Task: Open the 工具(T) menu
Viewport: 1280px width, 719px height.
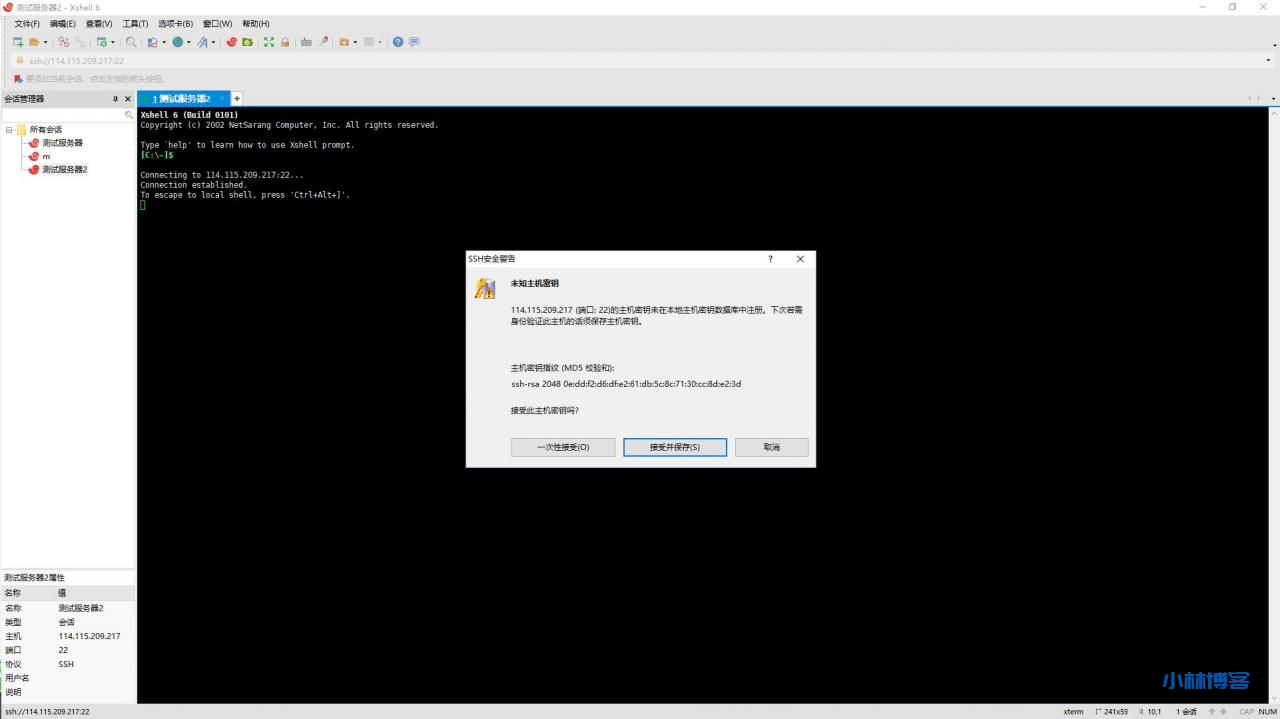Action: pyautogui.click(x=135, y=24)
